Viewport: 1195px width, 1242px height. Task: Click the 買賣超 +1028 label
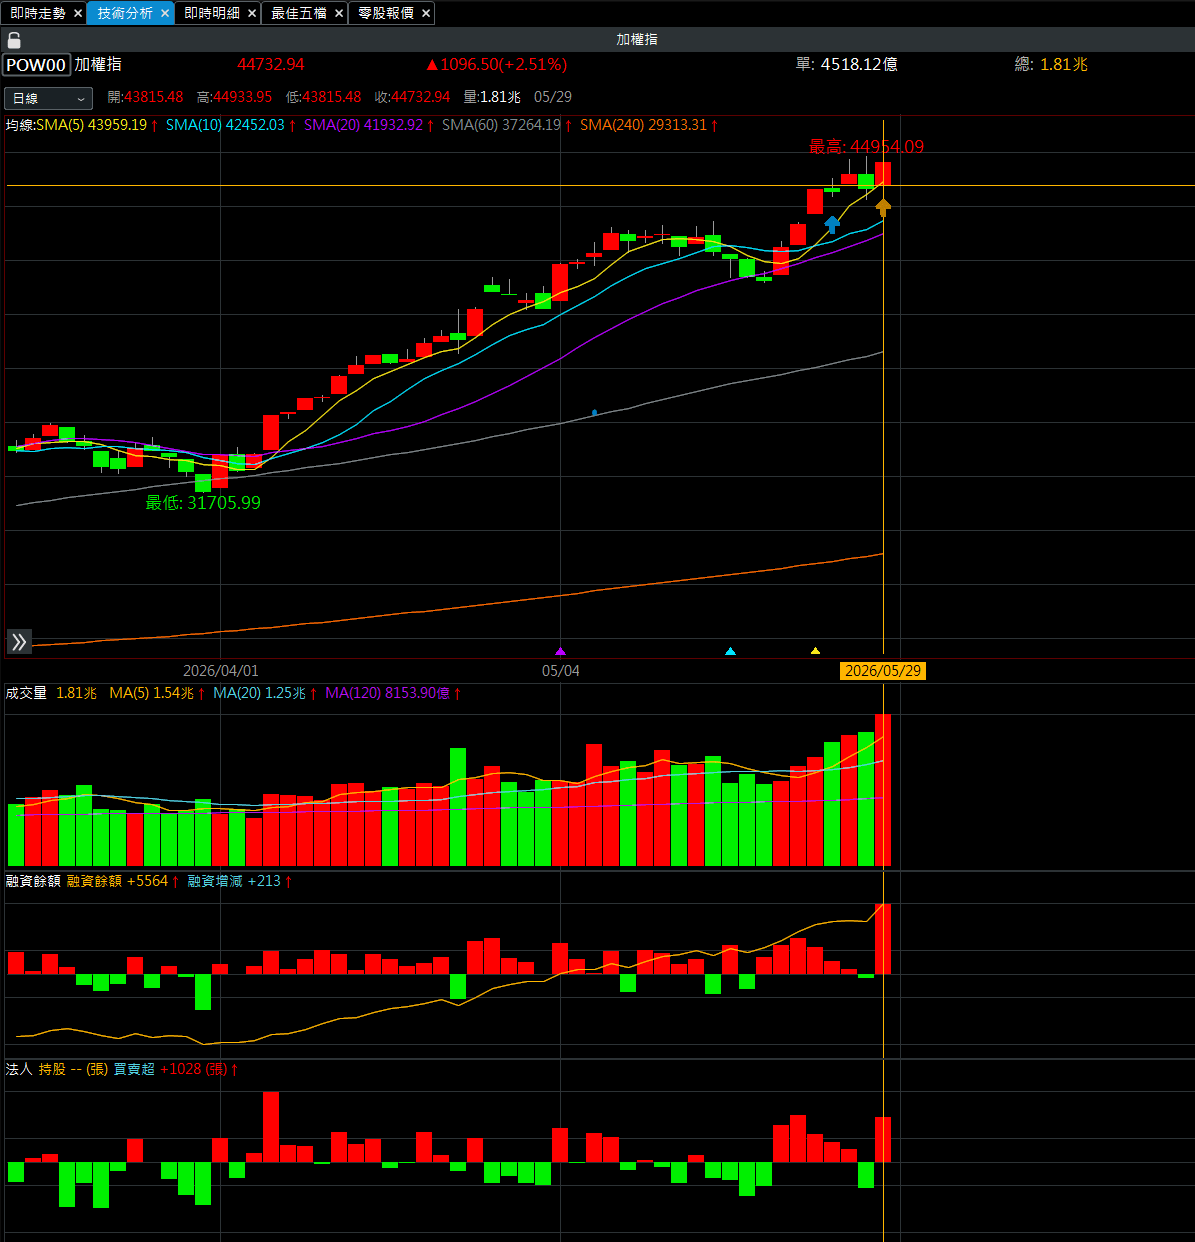pos(176,1069)
